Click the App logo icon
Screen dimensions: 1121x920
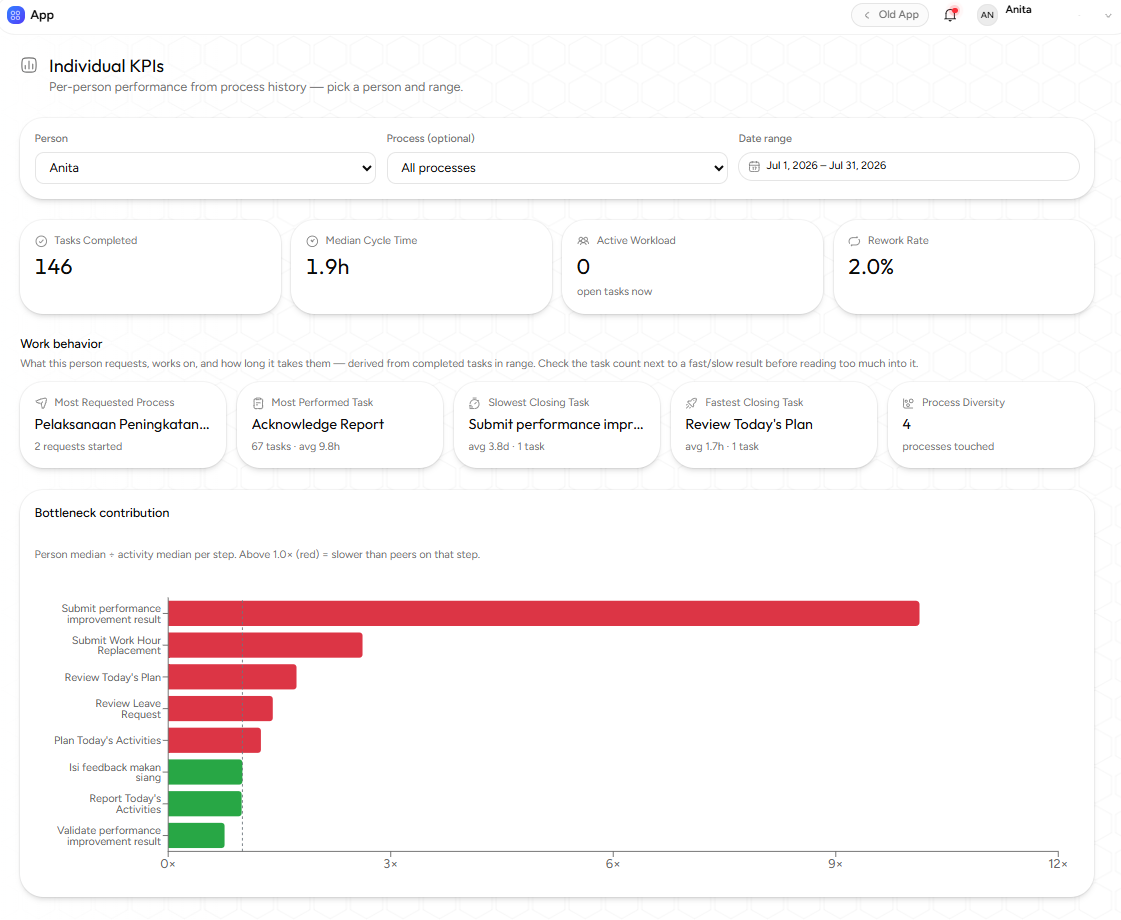tap(15, 15)
